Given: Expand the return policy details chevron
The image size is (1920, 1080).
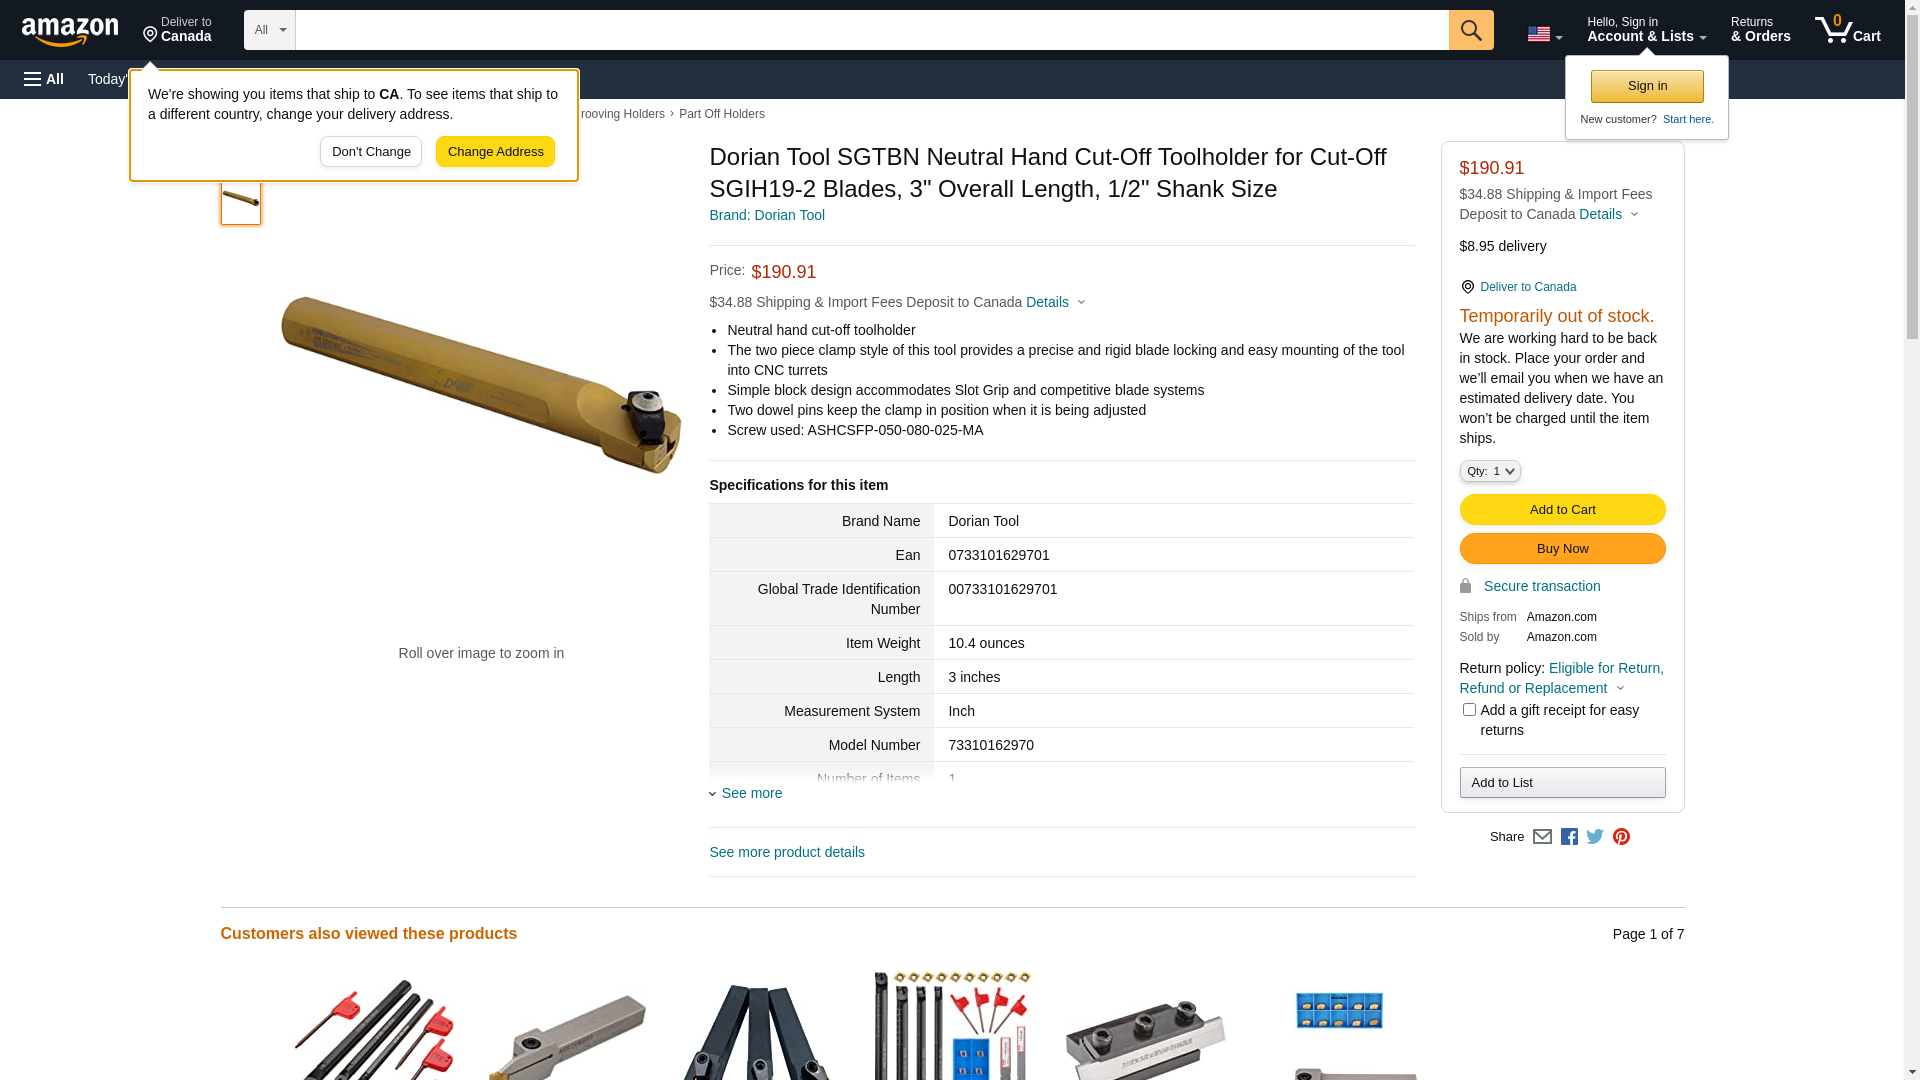Looking at the screenshot, I should pyautogui.click(x=1621, y=688).
